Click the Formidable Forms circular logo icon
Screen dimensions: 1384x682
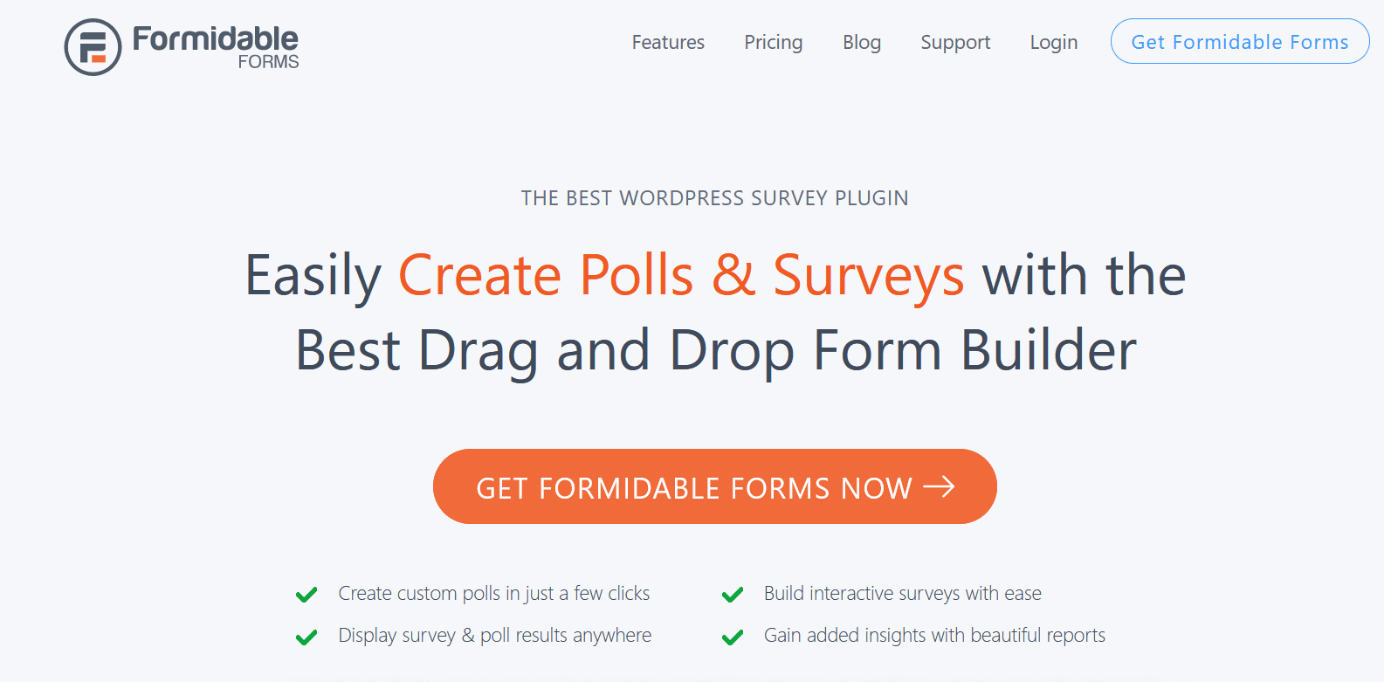(x=93, y=46)
